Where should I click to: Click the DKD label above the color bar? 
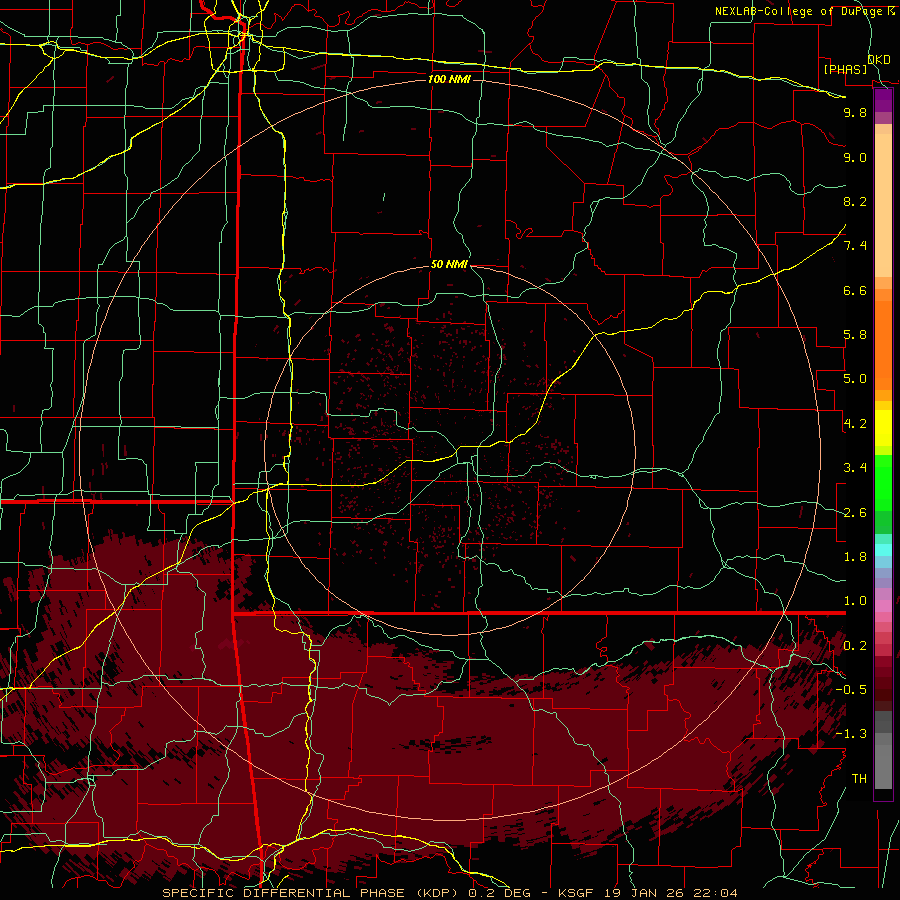[x=879, y=60]
